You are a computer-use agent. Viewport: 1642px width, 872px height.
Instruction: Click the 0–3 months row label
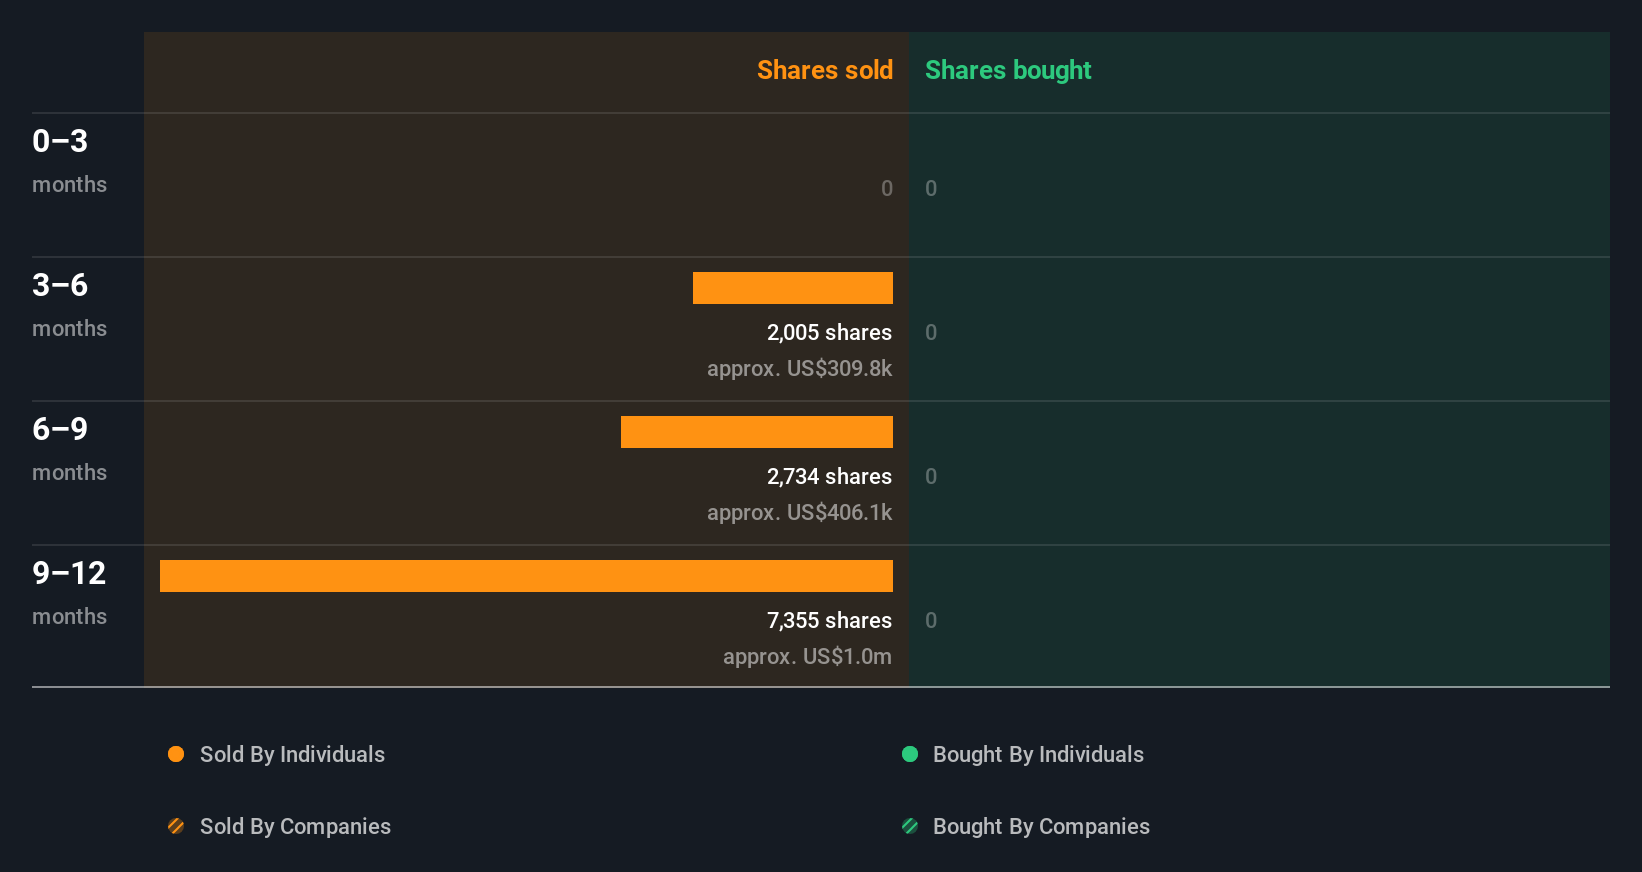[69, 161]
